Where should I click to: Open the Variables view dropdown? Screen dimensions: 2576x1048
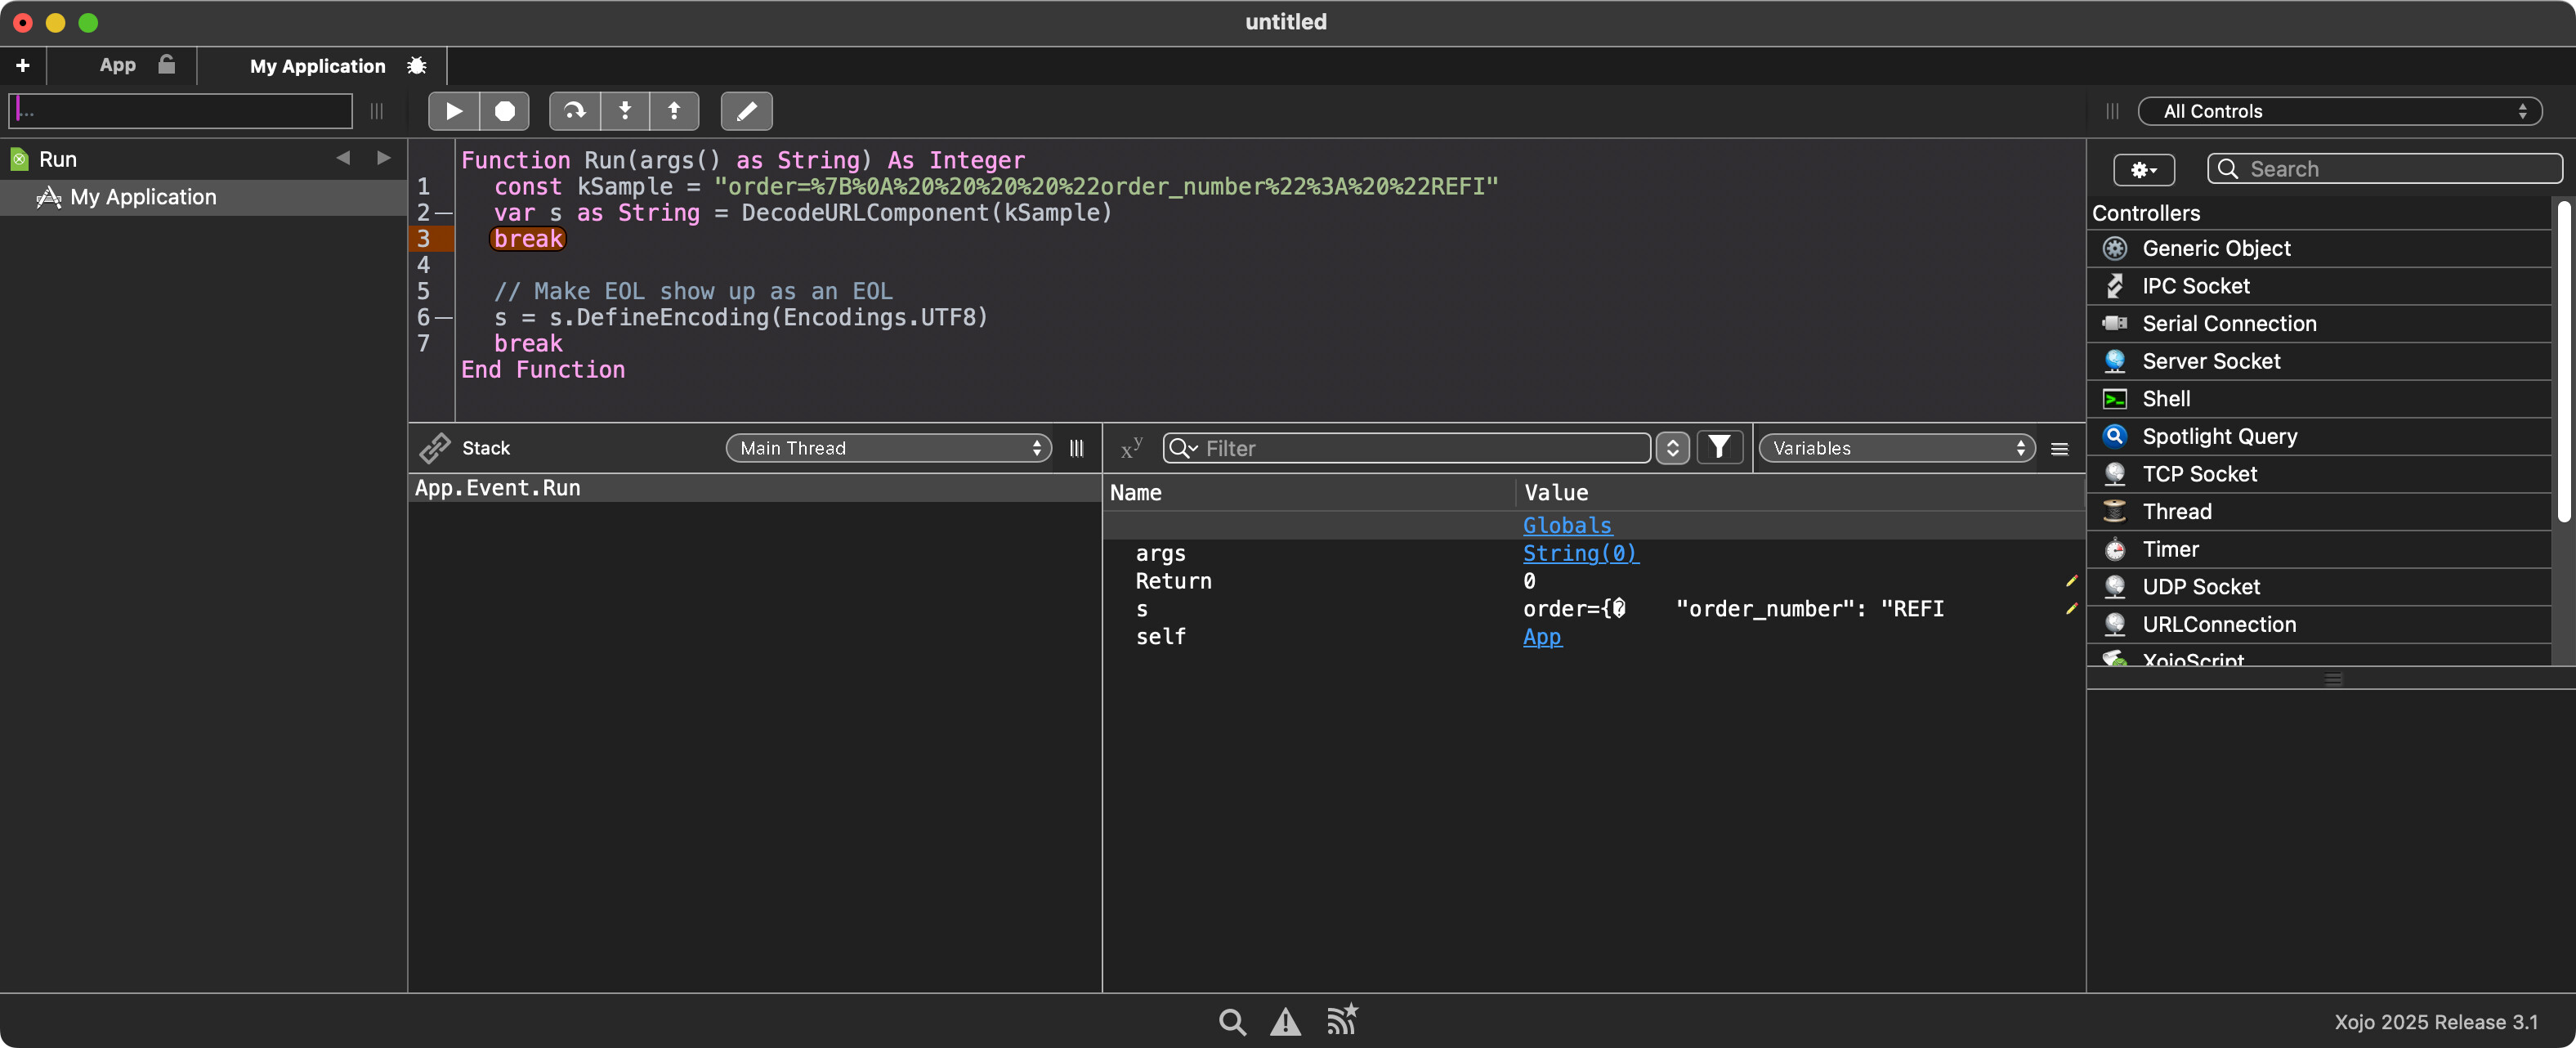pos(1896,448)
